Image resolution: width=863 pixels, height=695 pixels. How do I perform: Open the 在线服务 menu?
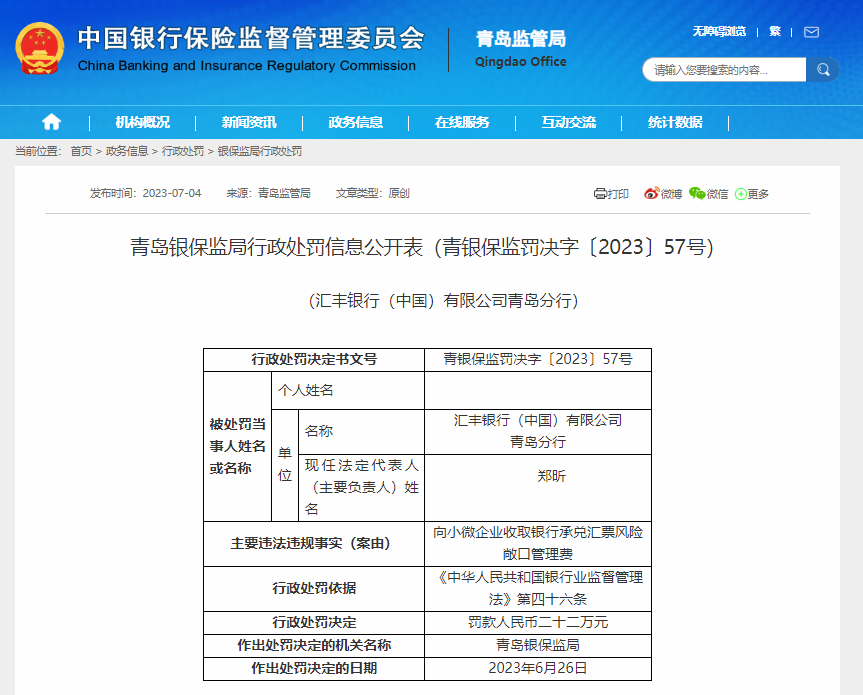tap(462, 122)
